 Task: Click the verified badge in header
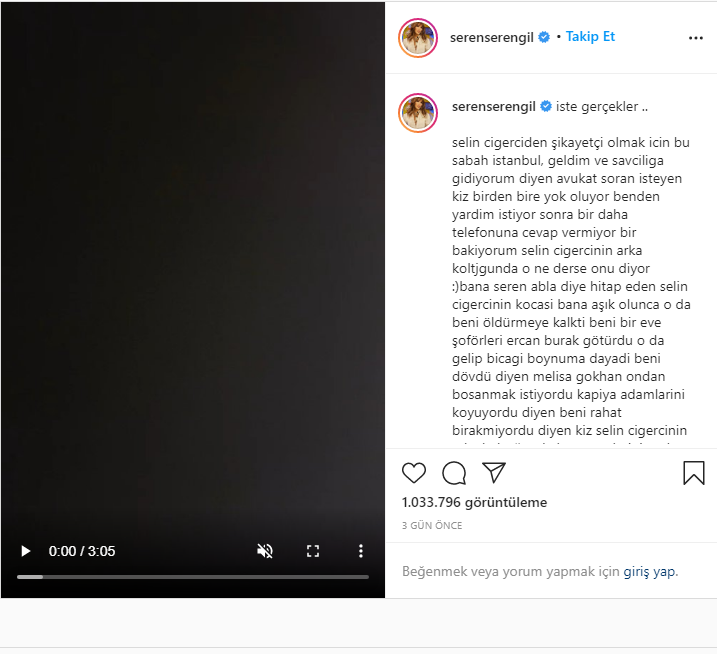[x=544, y=37]
